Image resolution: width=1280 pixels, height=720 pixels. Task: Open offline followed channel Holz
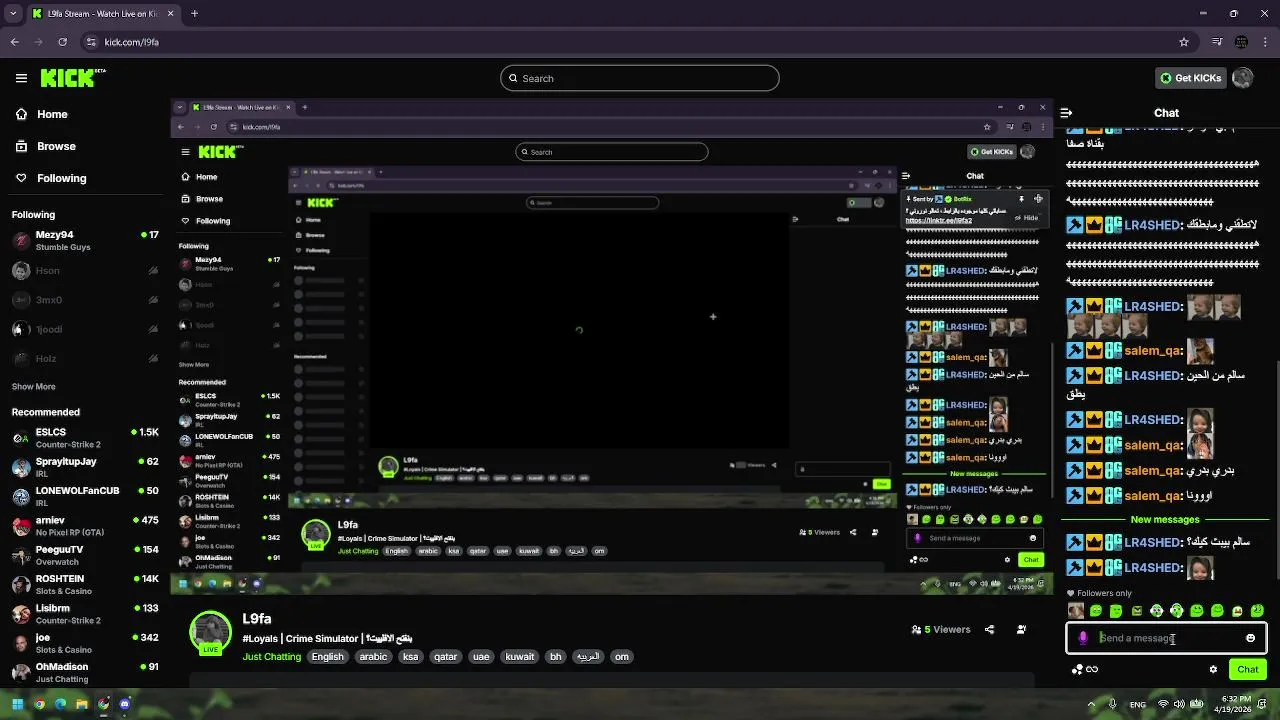click(85, 358)
